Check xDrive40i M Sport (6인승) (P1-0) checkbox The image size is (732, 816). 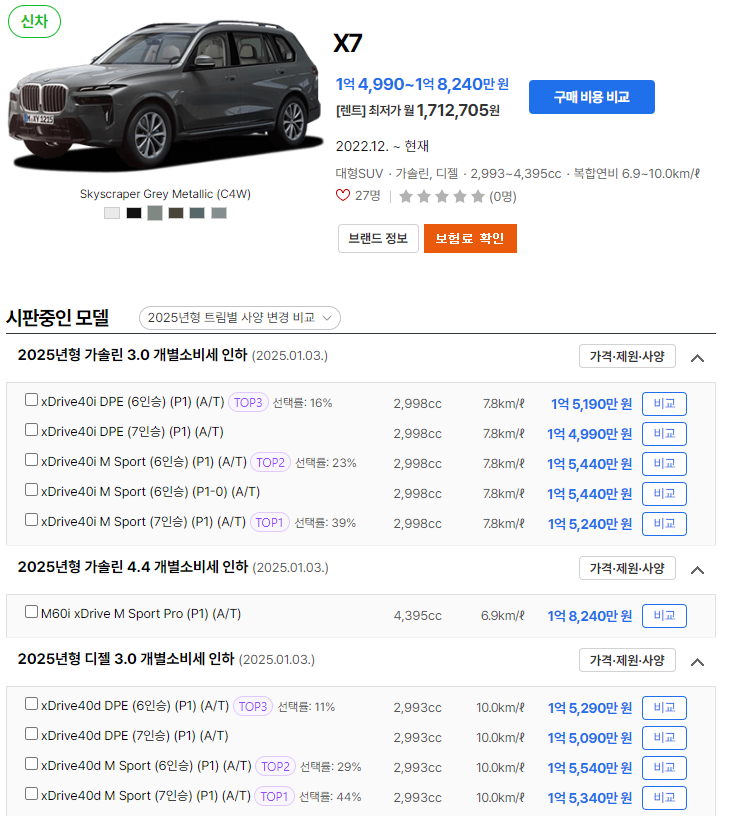31,490
